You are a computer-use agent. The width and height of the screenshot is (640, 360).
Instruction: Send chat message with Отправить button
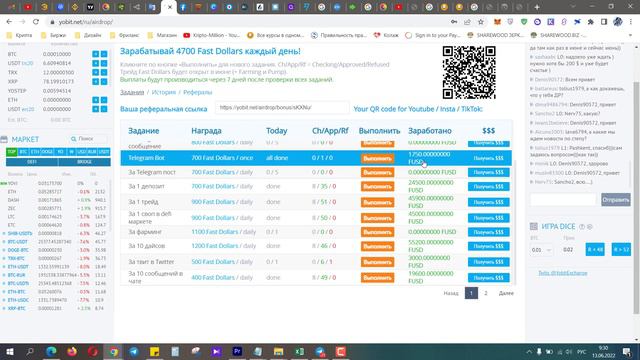tap(616, 200)
